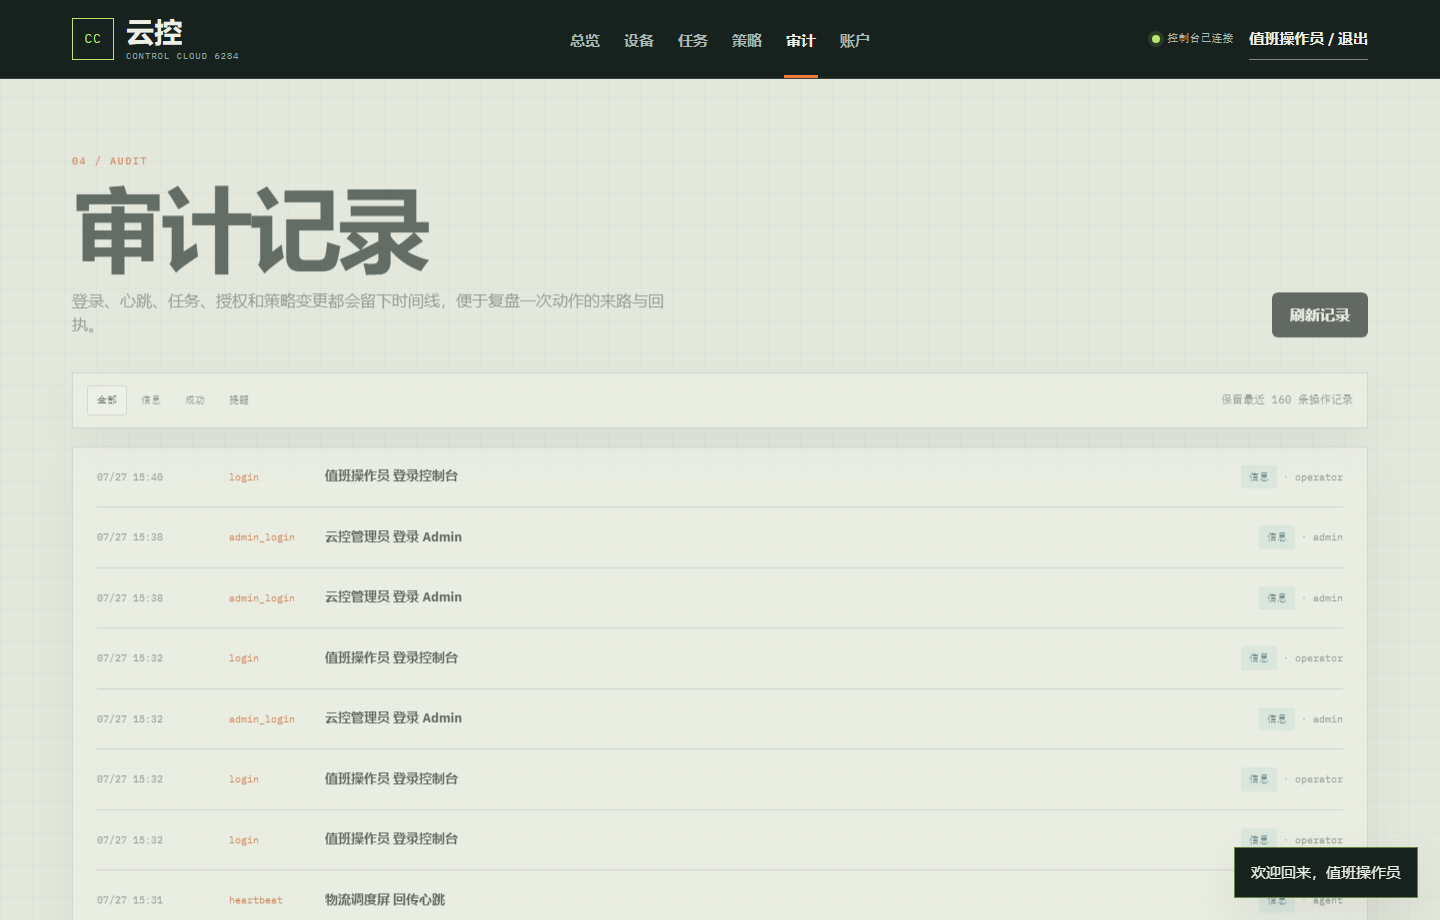Select the 审计 nav tab
The height and width of the screenshot is (920, 1440).
pyautogui.click(x=801, y=40)
